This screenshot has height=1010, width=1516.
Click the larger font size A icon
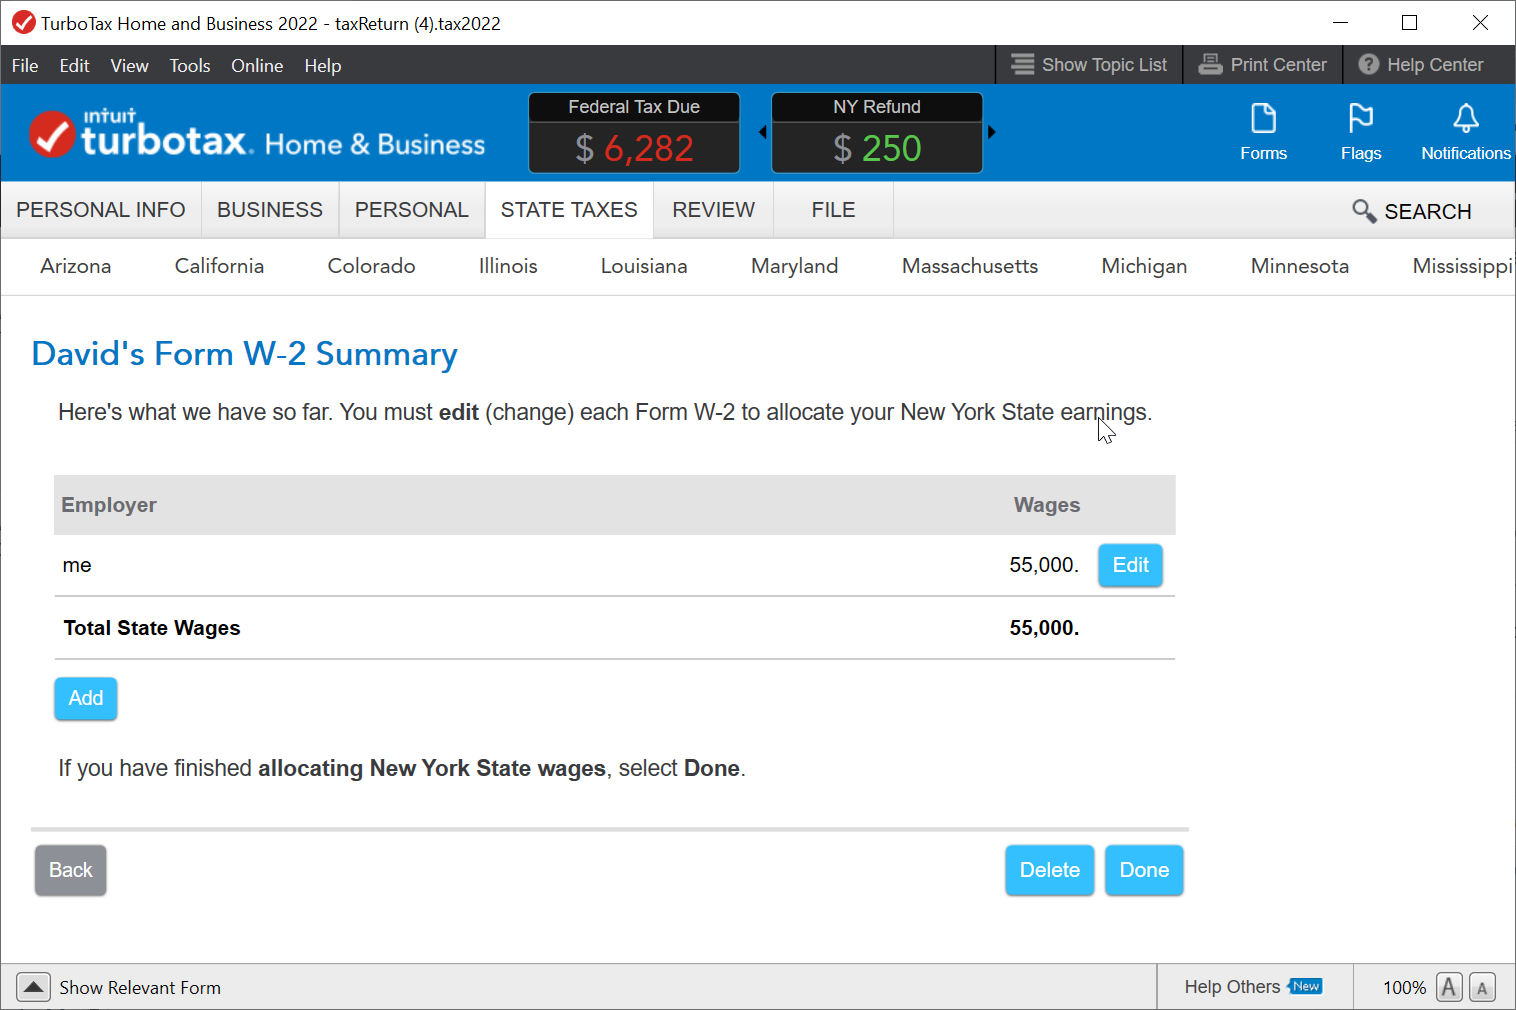coord(1448,987)
